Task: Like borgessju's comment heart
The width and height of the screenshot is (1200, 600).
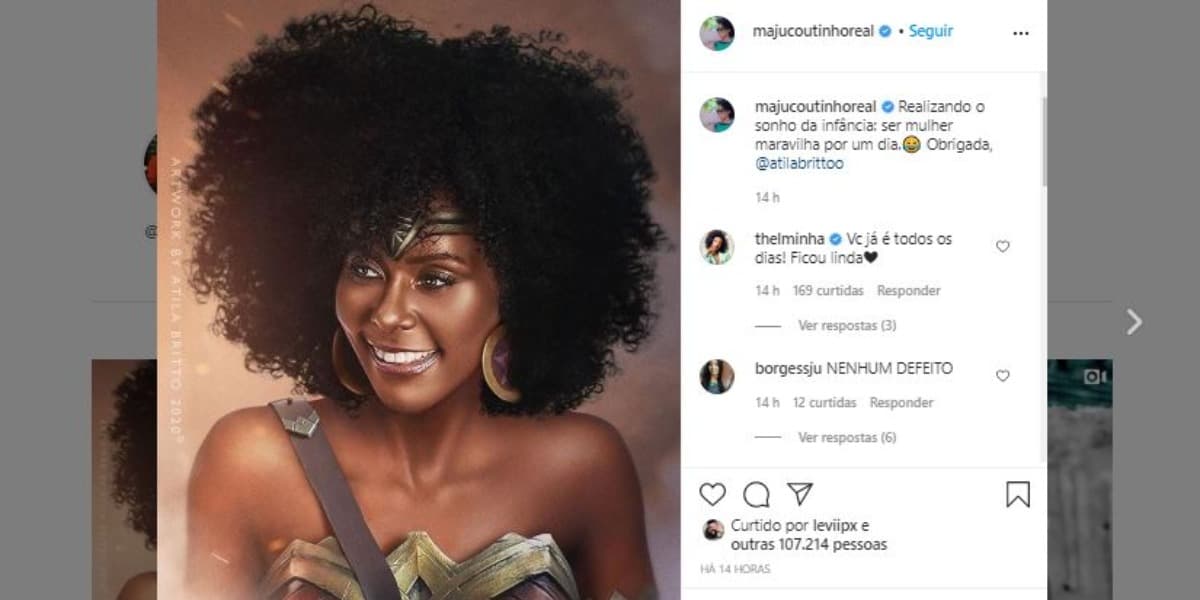Action: (x=1003, y=376)
